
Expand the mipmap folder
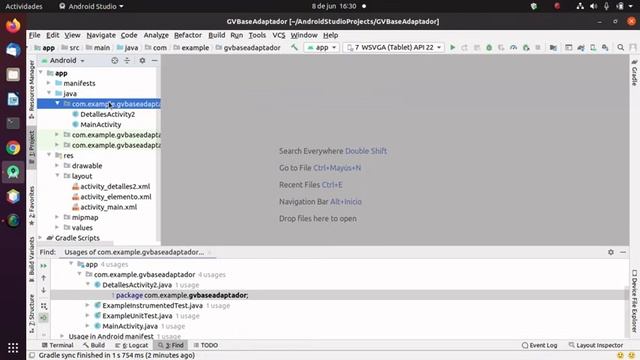[57, 217]
